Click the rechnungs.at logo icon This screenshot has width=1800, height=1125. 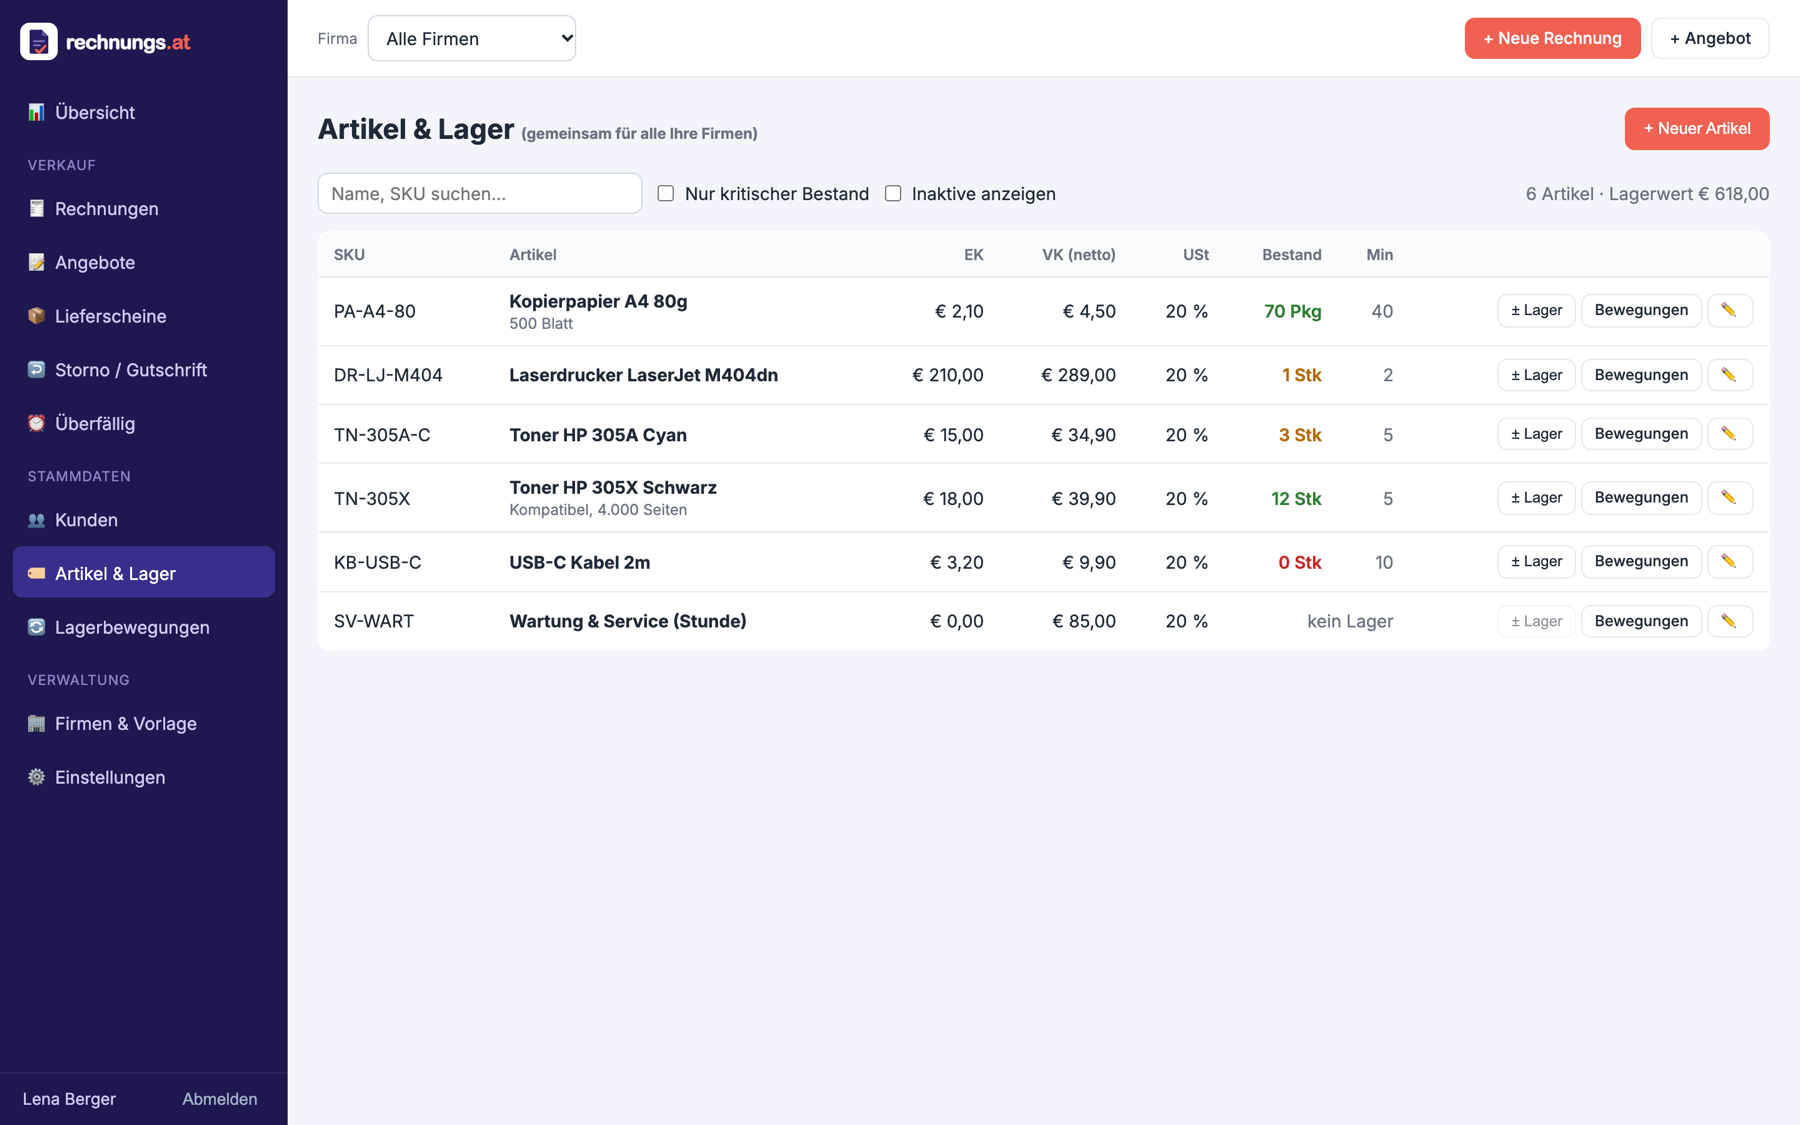click(39, 41)
